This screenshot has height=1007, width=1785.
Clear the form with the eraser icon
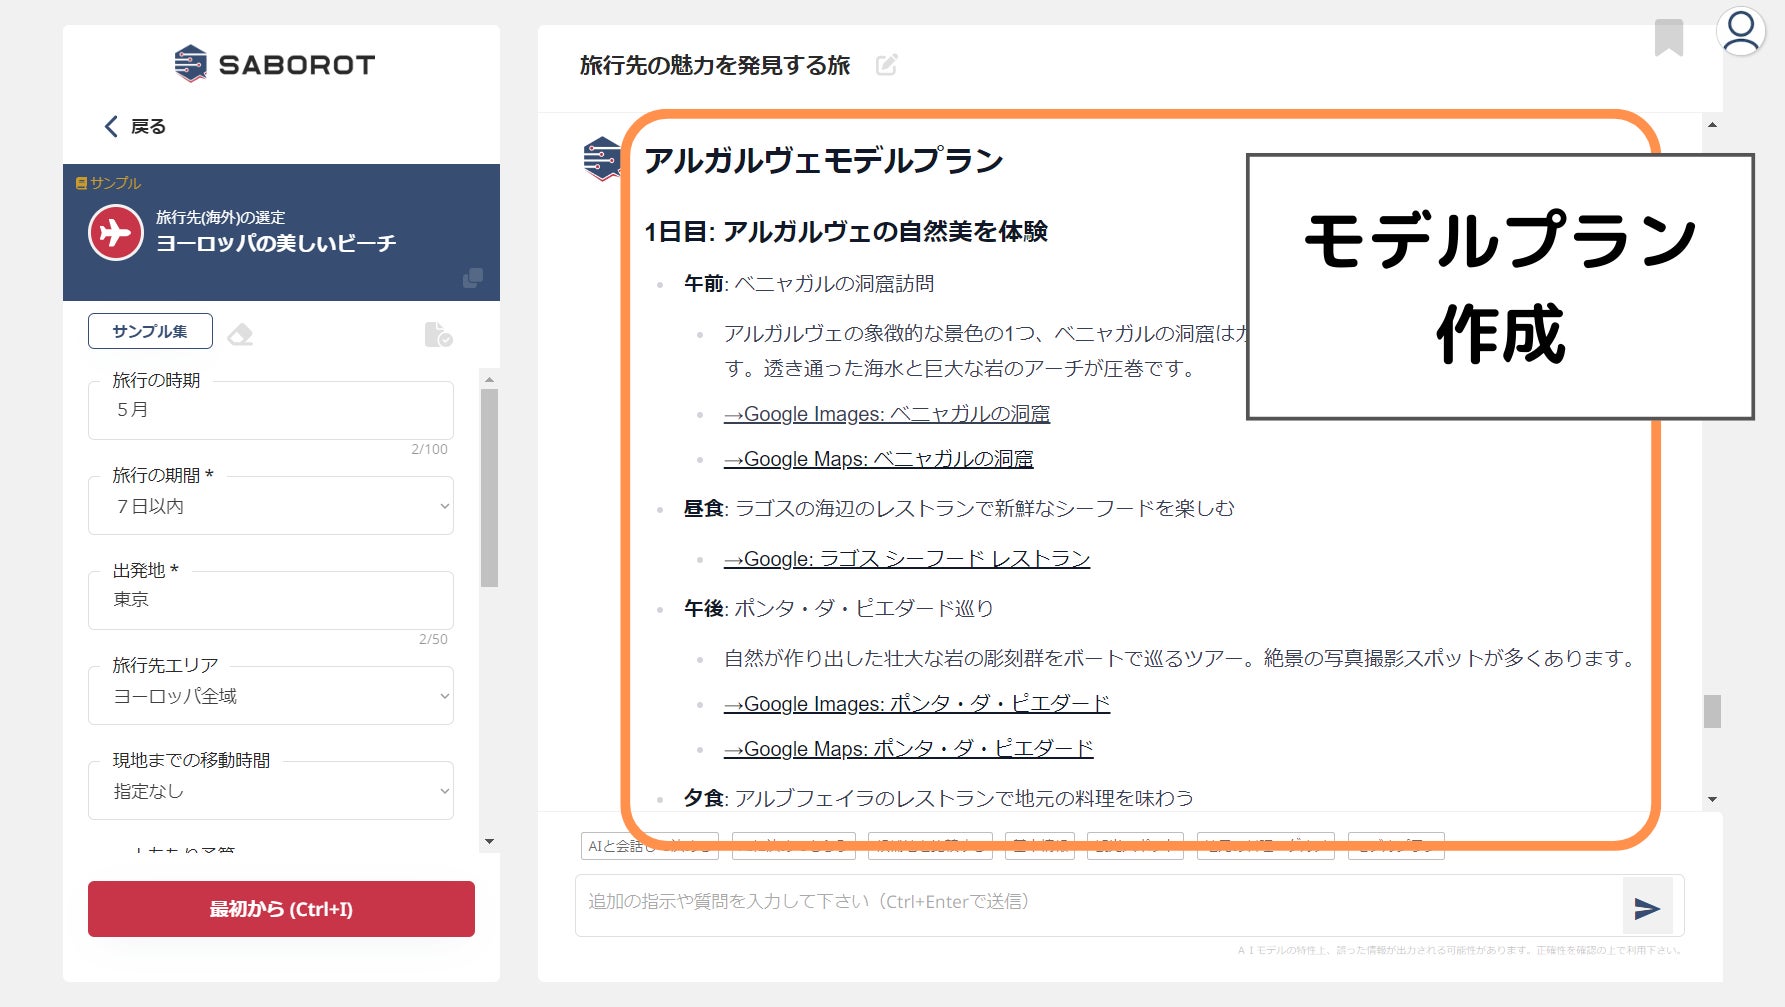point(240,334)
